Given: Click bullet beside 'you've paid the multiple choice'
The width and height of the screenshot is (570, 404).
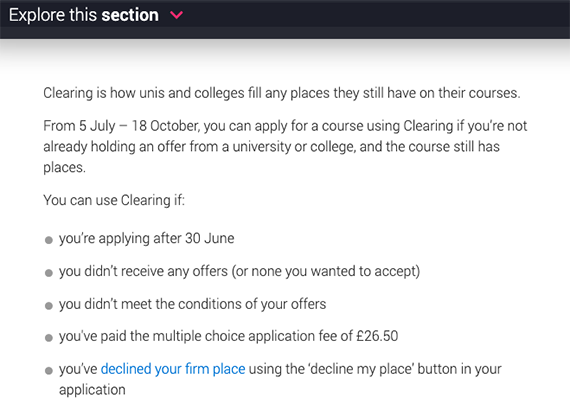Looking at the screenshot, I should [x=49, y=338].
